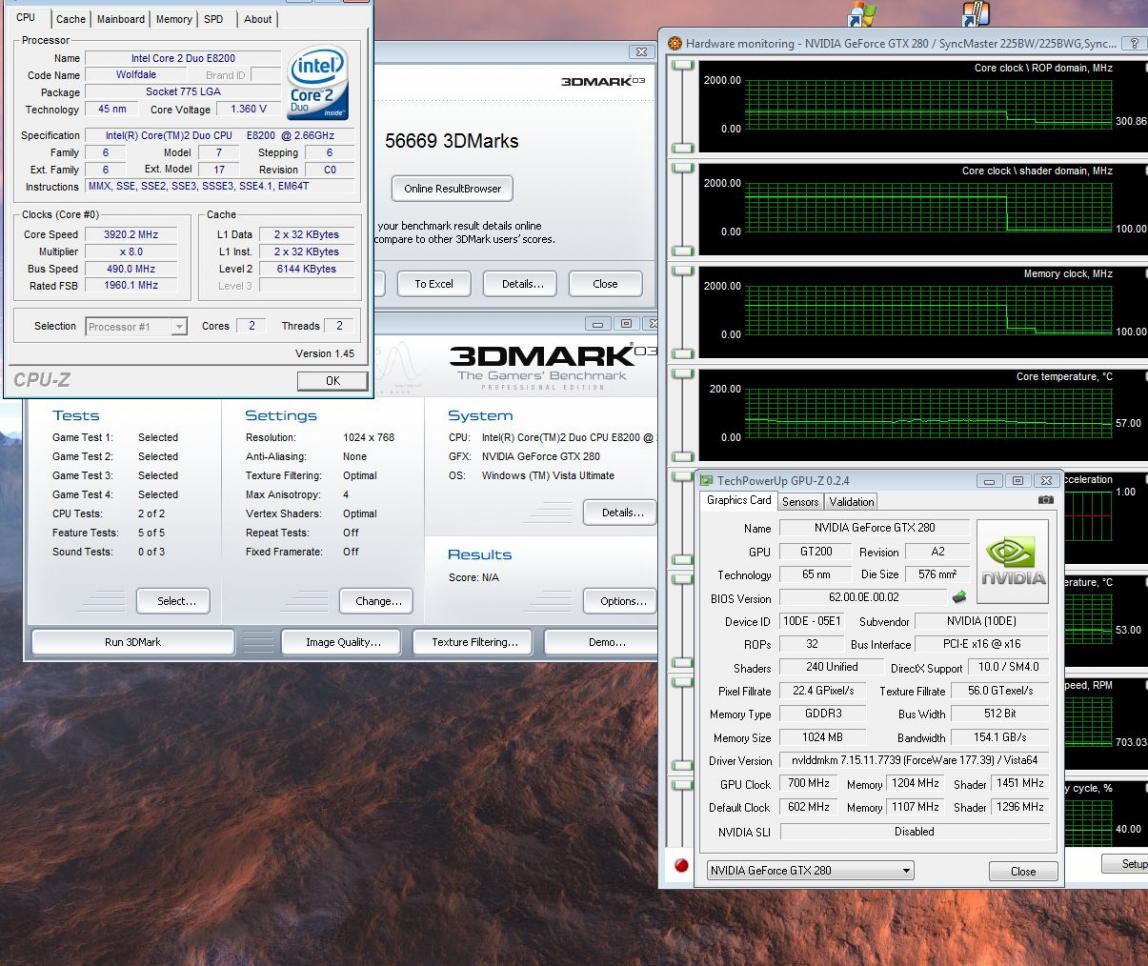The image size is (1148, 966).
Task: Open Details in the 3DMark score window
Action: 521,283
